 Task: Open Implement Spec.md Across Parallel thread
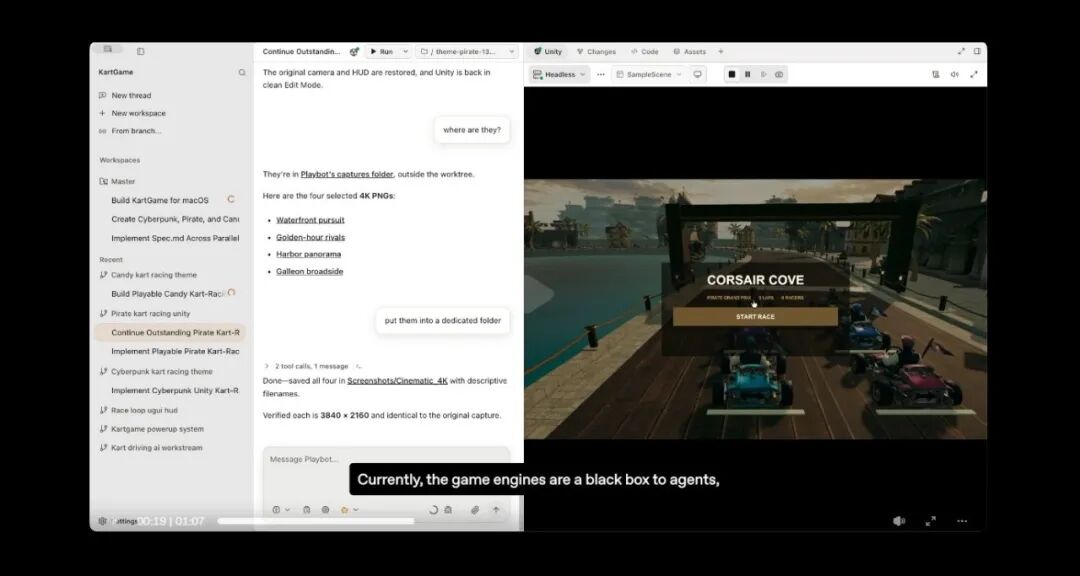[x=175, y=238]
